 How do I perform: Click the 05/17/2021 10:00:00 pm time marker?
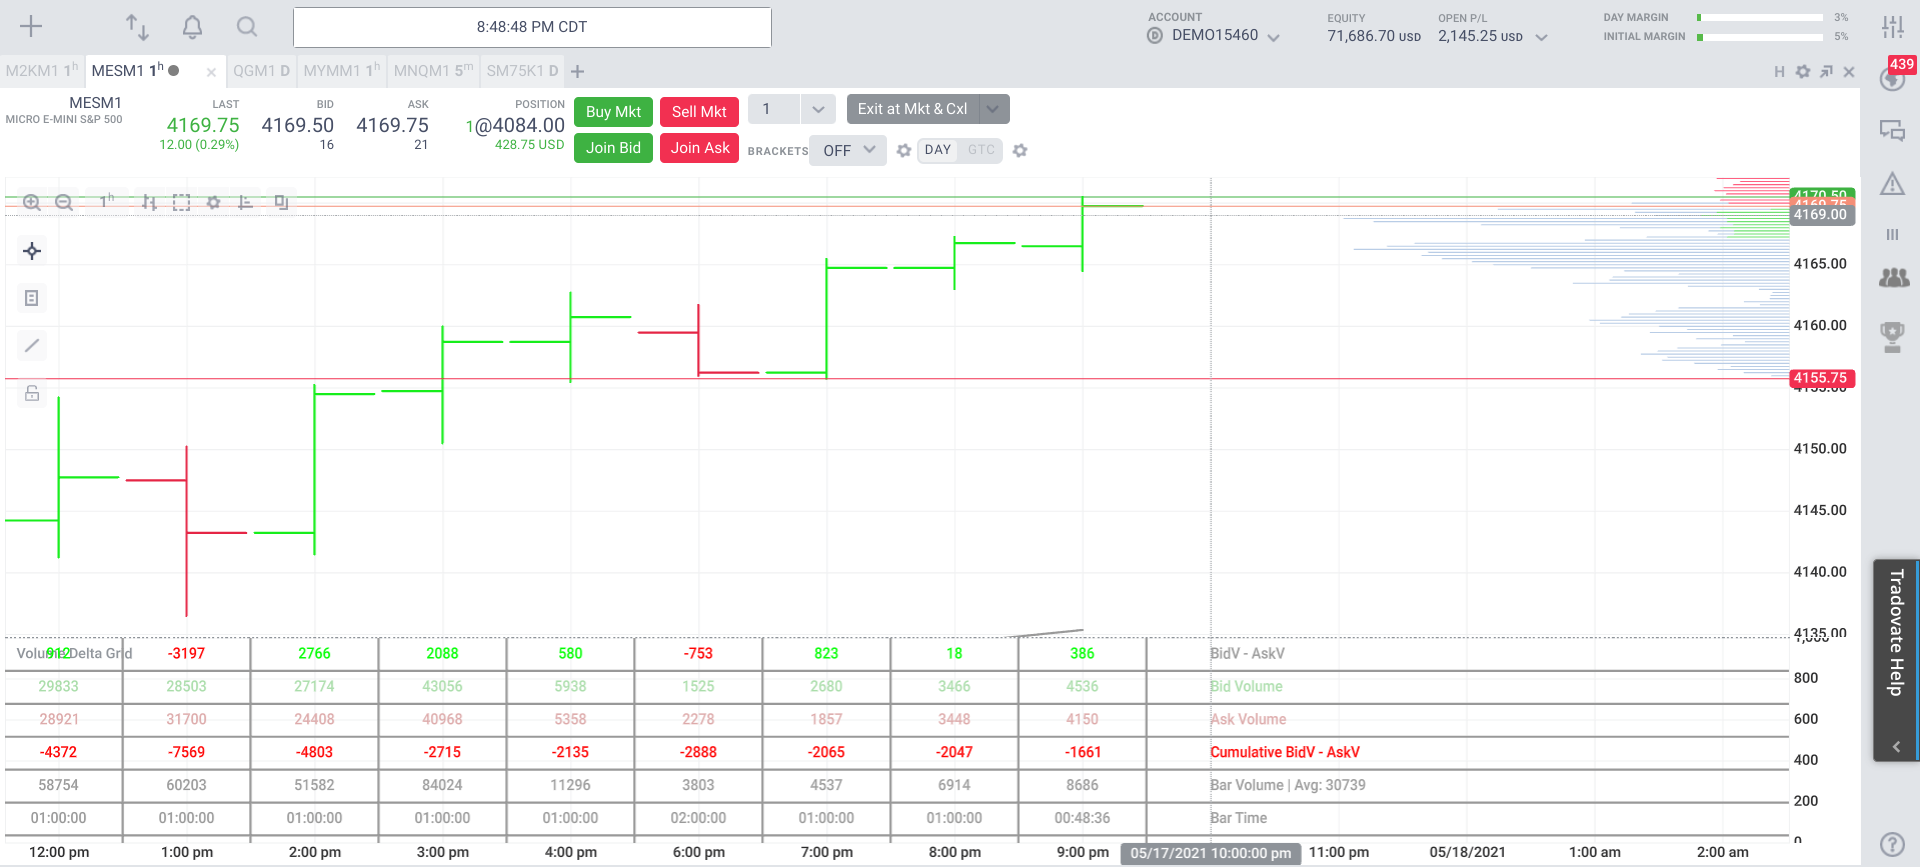pyautogui.click(x=1211, y=853)
